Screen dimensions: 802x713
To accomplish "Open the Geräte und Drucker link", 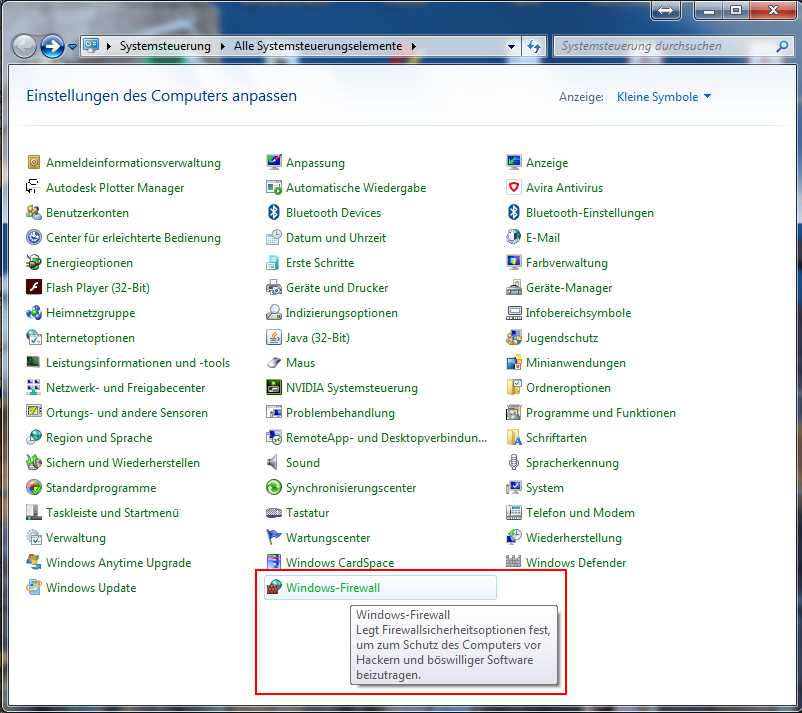I will (337, 287).
